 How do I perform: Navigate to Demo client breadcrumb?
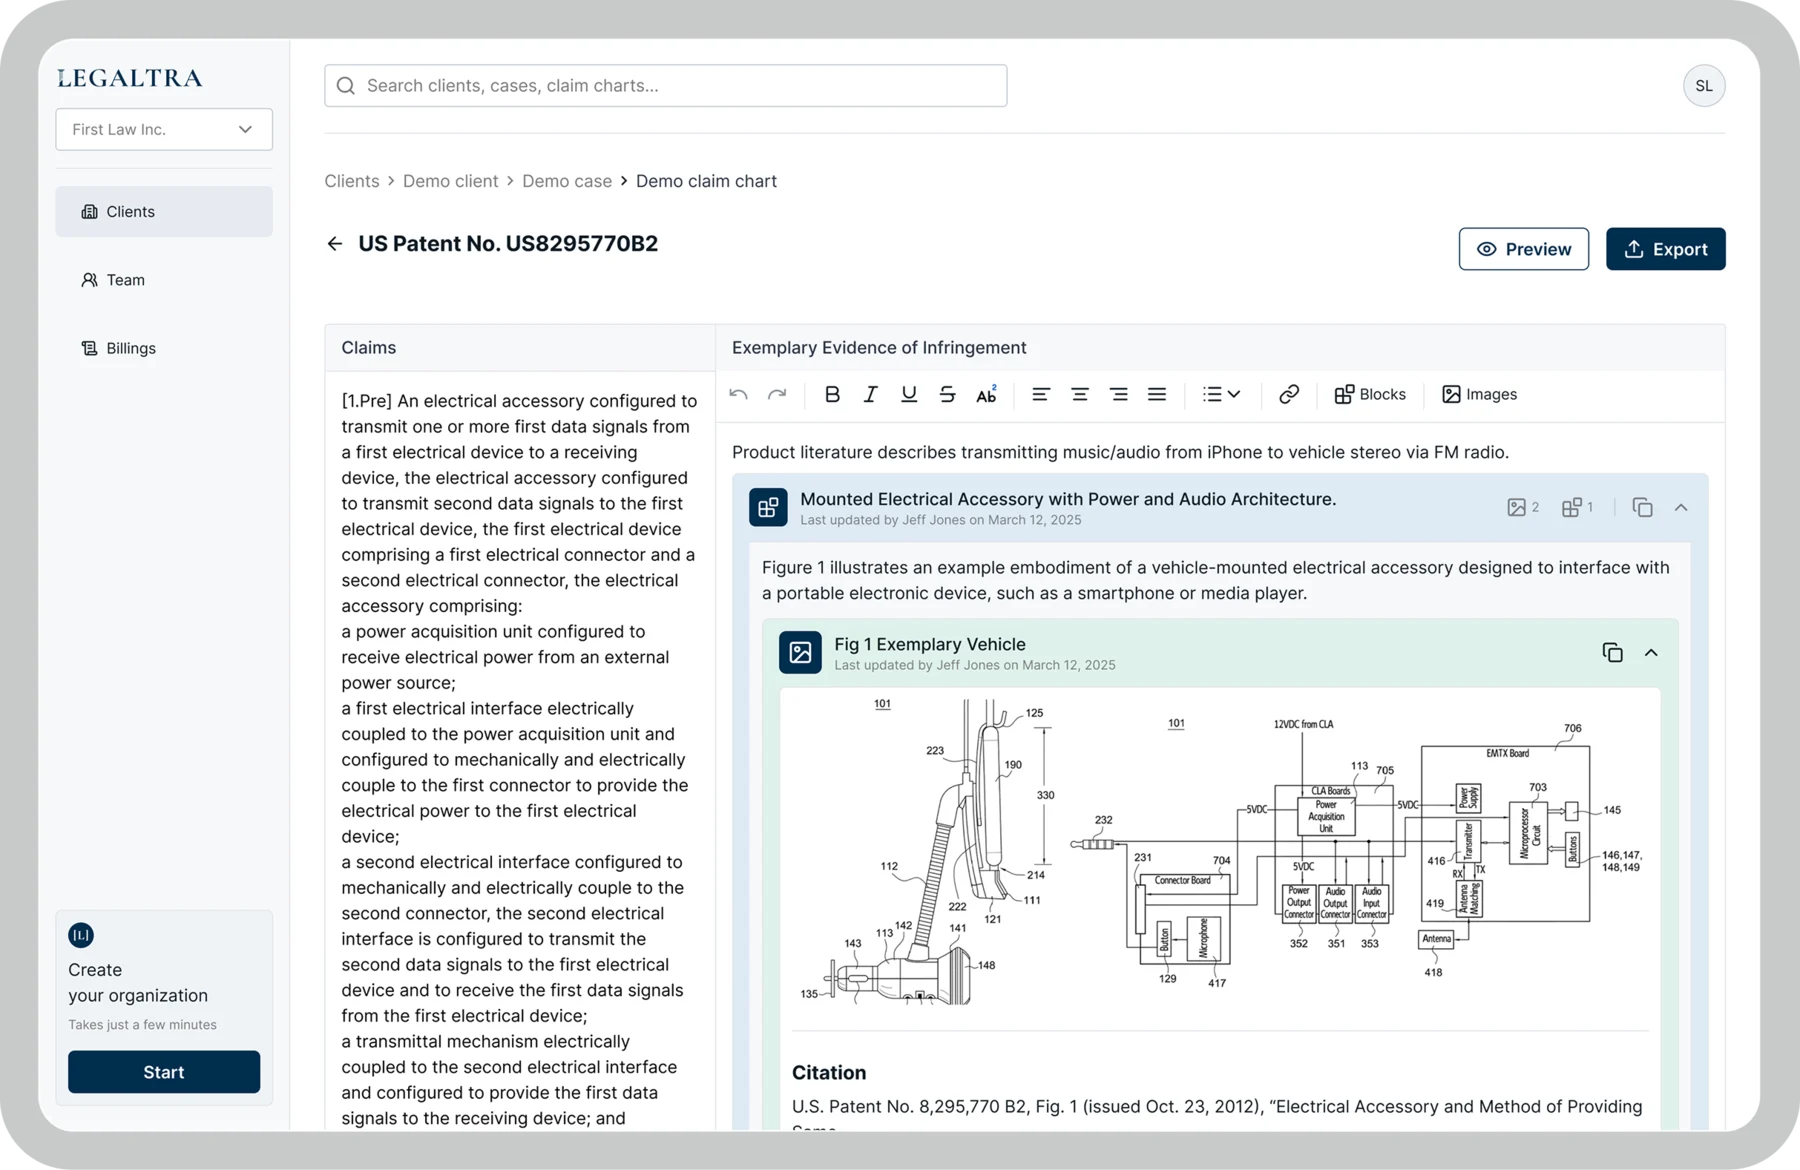pyautogui.click(x=450, y=181)
